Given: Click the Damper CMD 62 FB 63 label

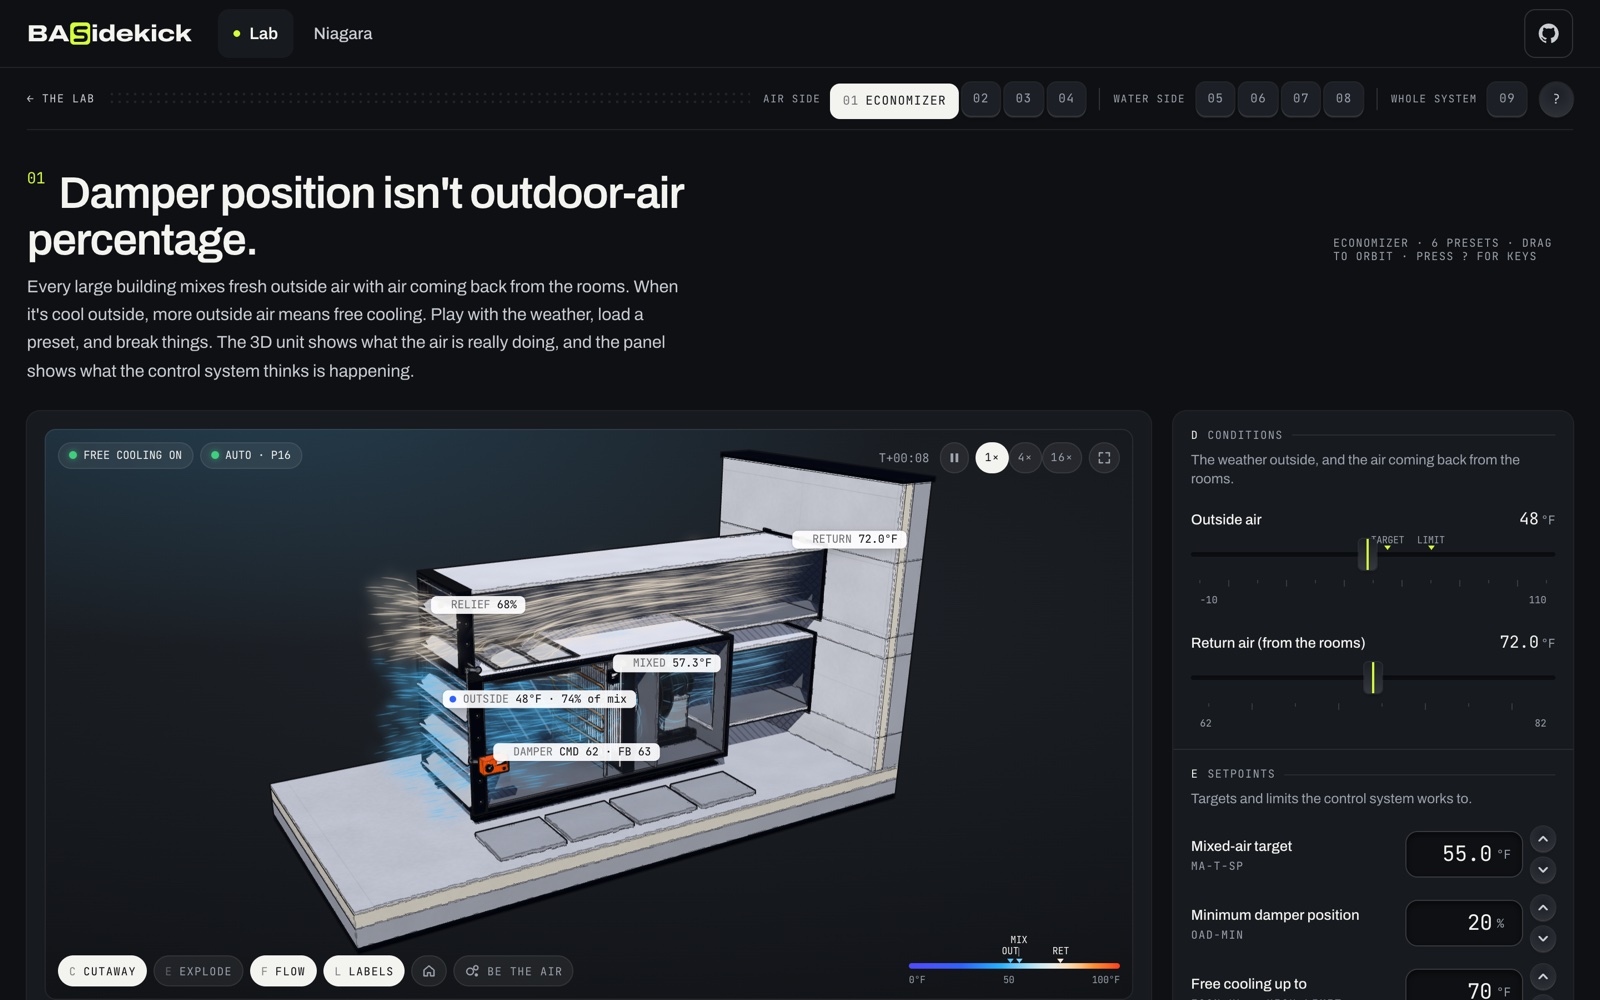Looking at the screenshot, I should coord(577,752).
